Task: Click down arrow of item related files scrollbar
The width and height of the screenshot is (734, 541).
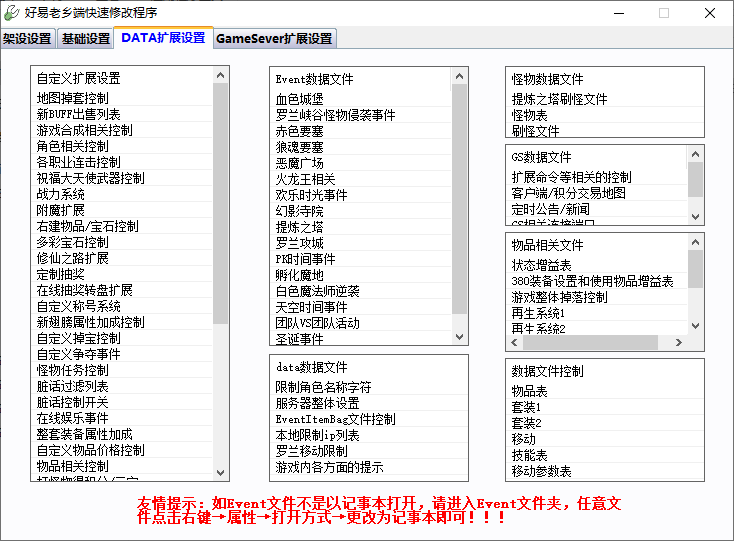Action: [x=695, y=342]
